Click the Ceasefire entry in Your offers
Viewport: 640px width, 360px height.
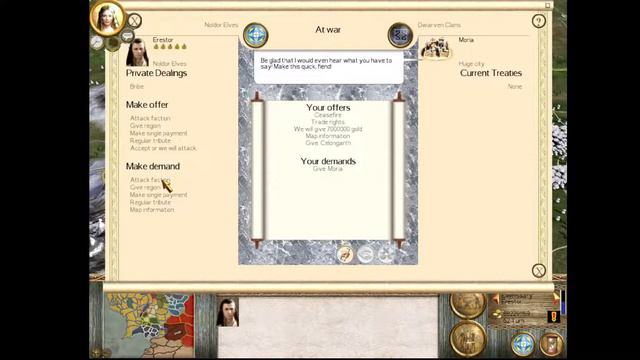[328, 115]
